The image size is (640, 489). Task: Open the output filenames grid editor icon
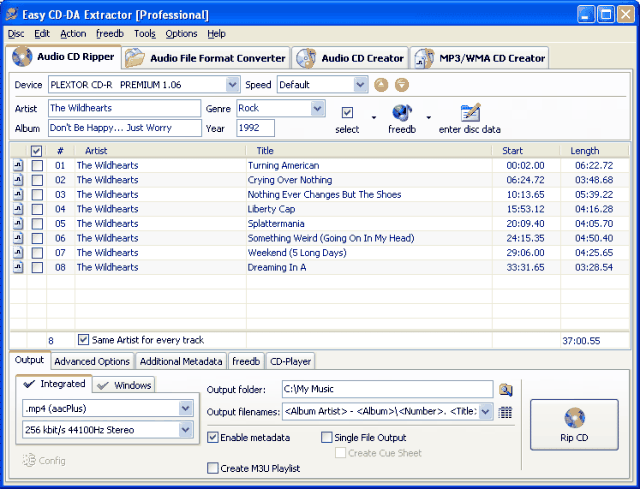pos(505,412)
